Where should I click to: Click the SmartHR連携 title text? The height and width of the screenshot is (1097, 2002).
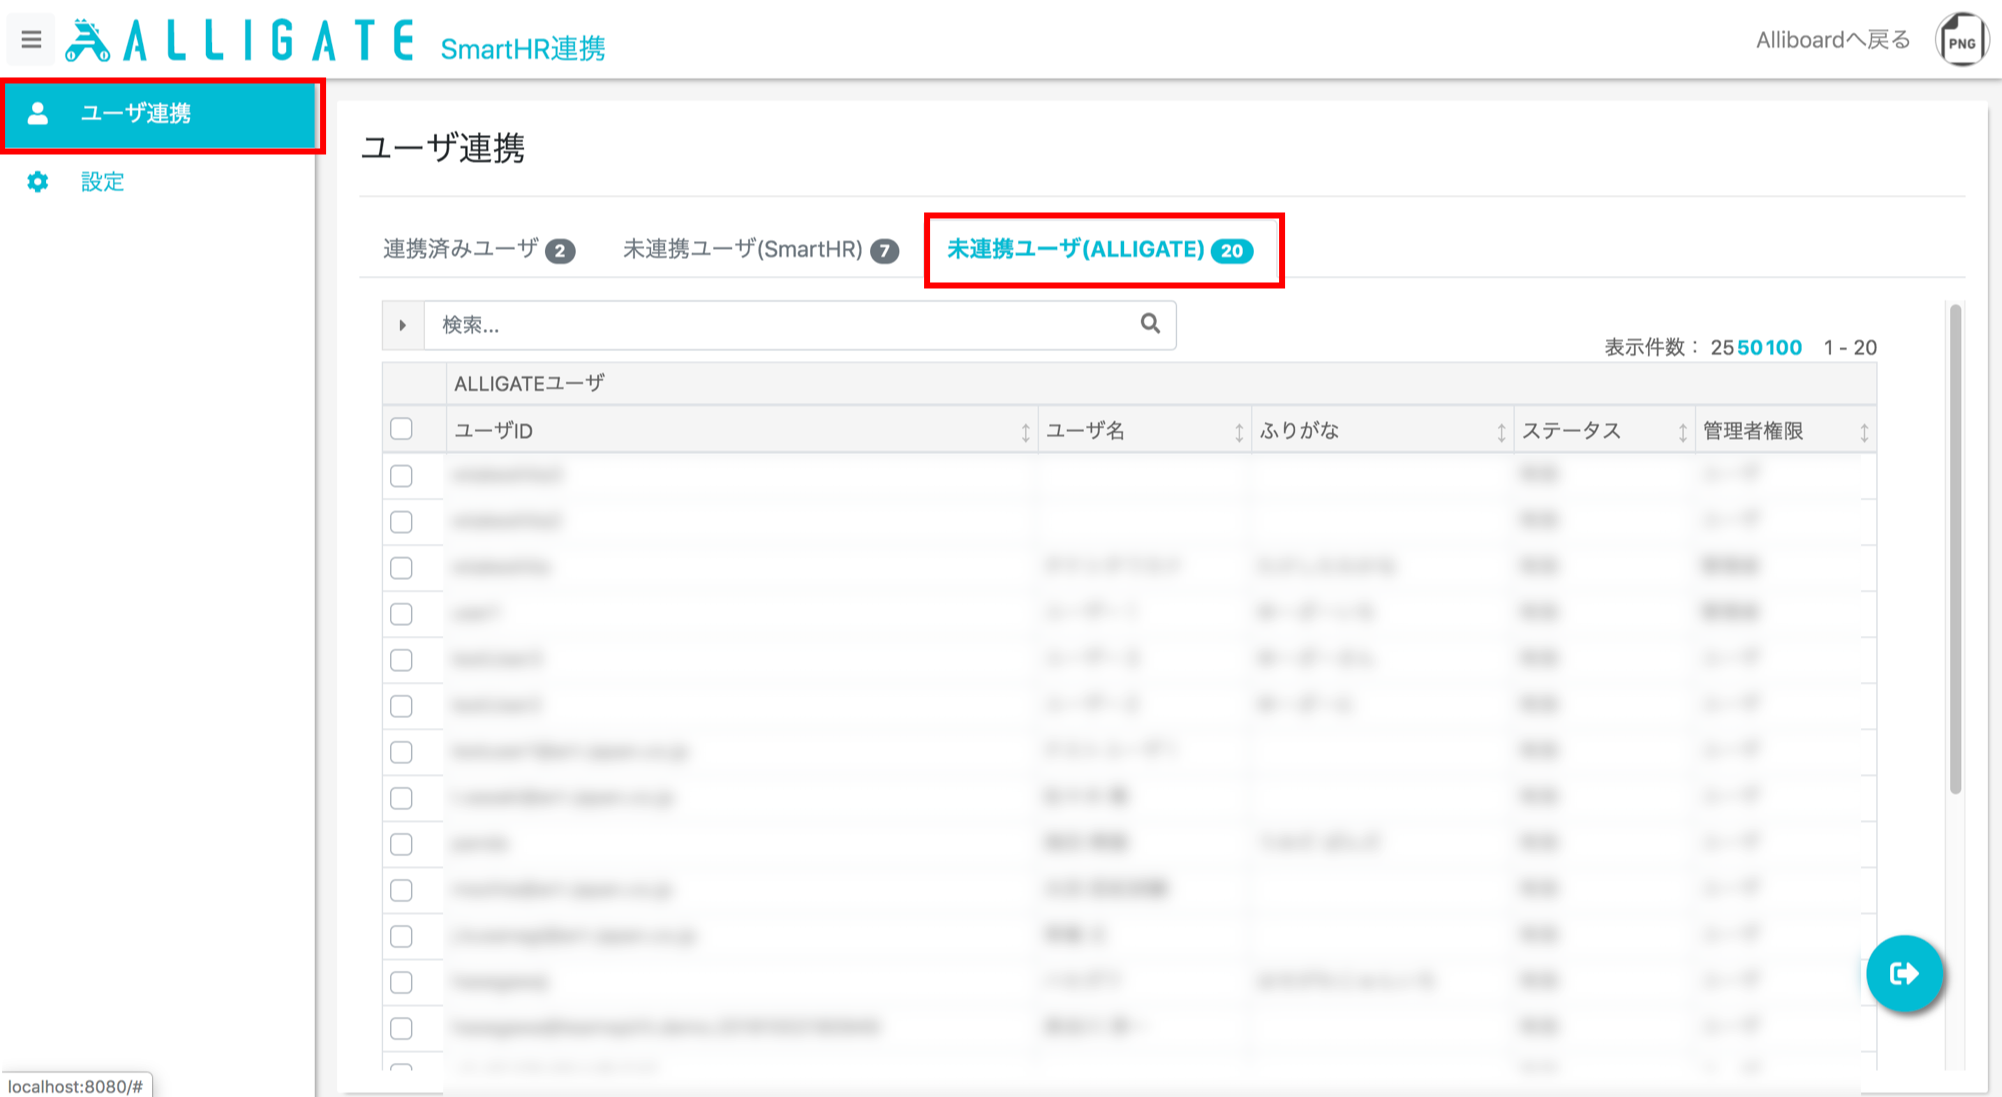[522, 48]
